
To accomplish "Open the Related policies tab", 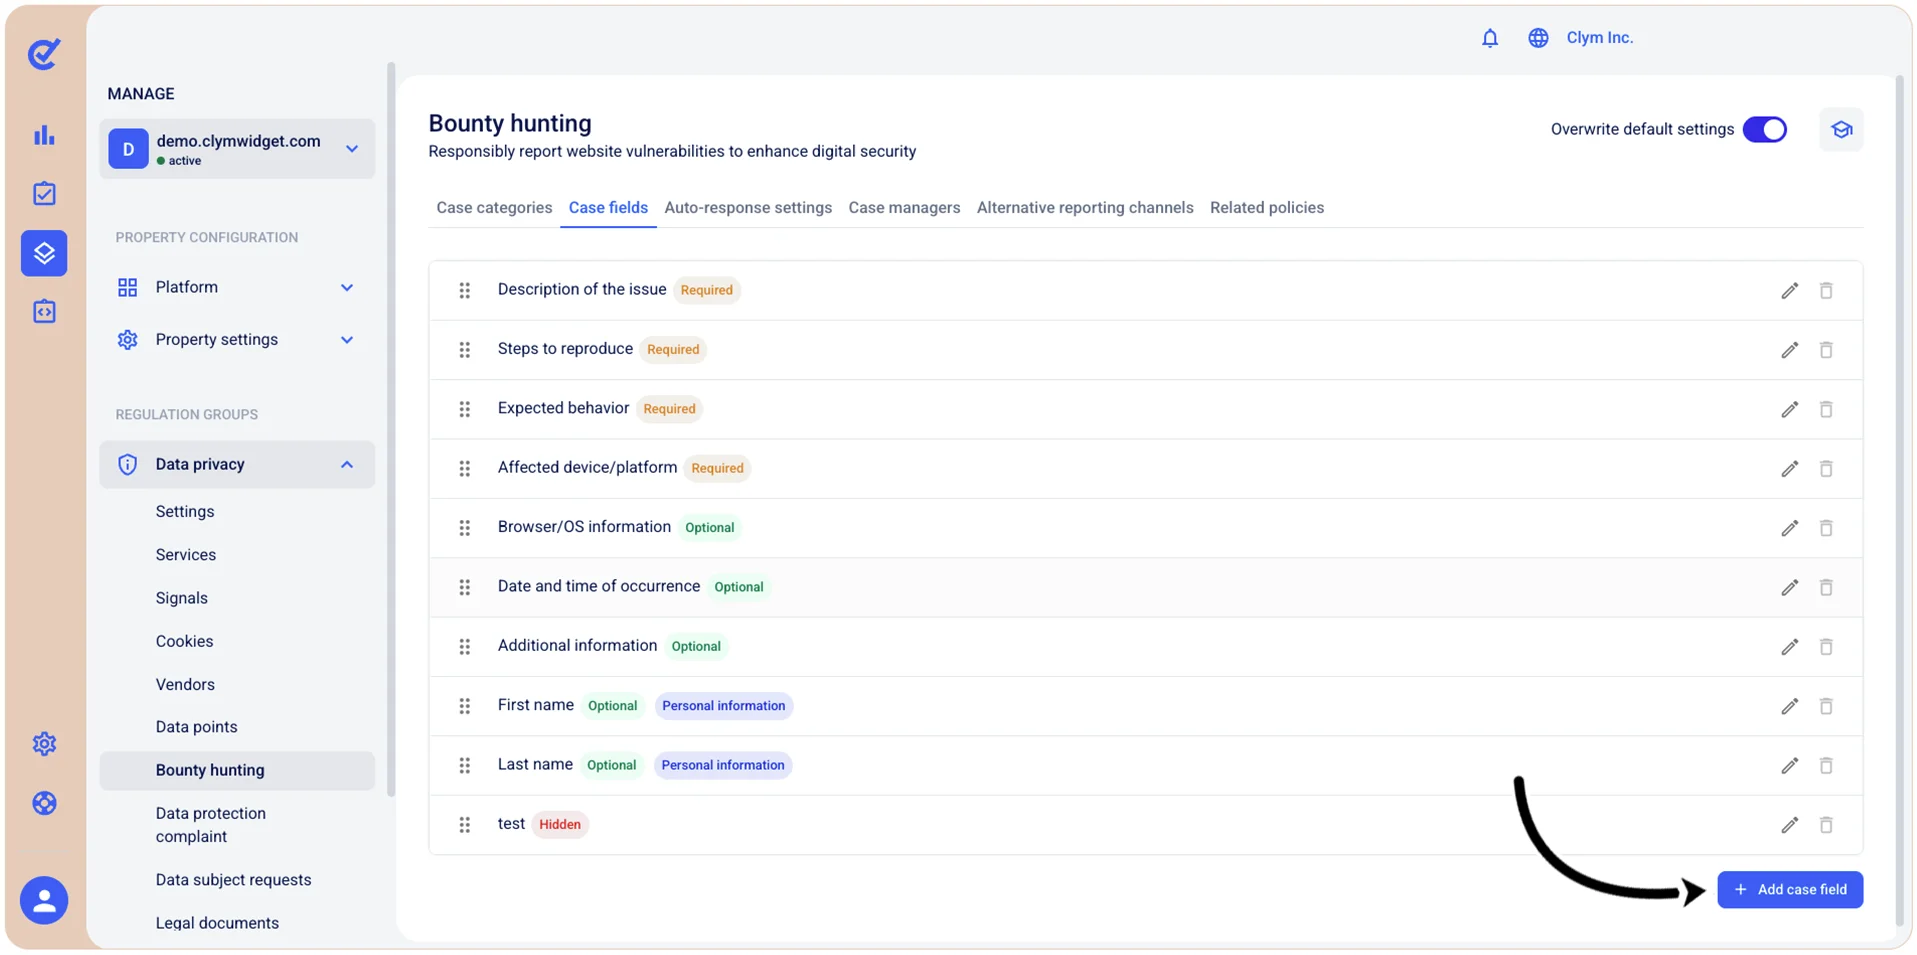I will [1267, 208].
